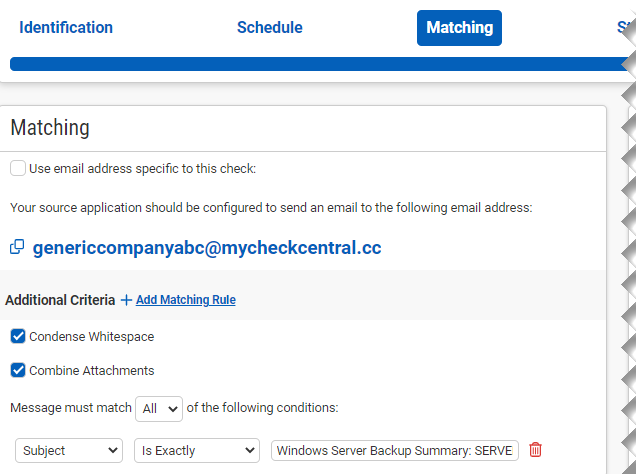
Task: Click the Matching section heading
Action: (50, 128)
